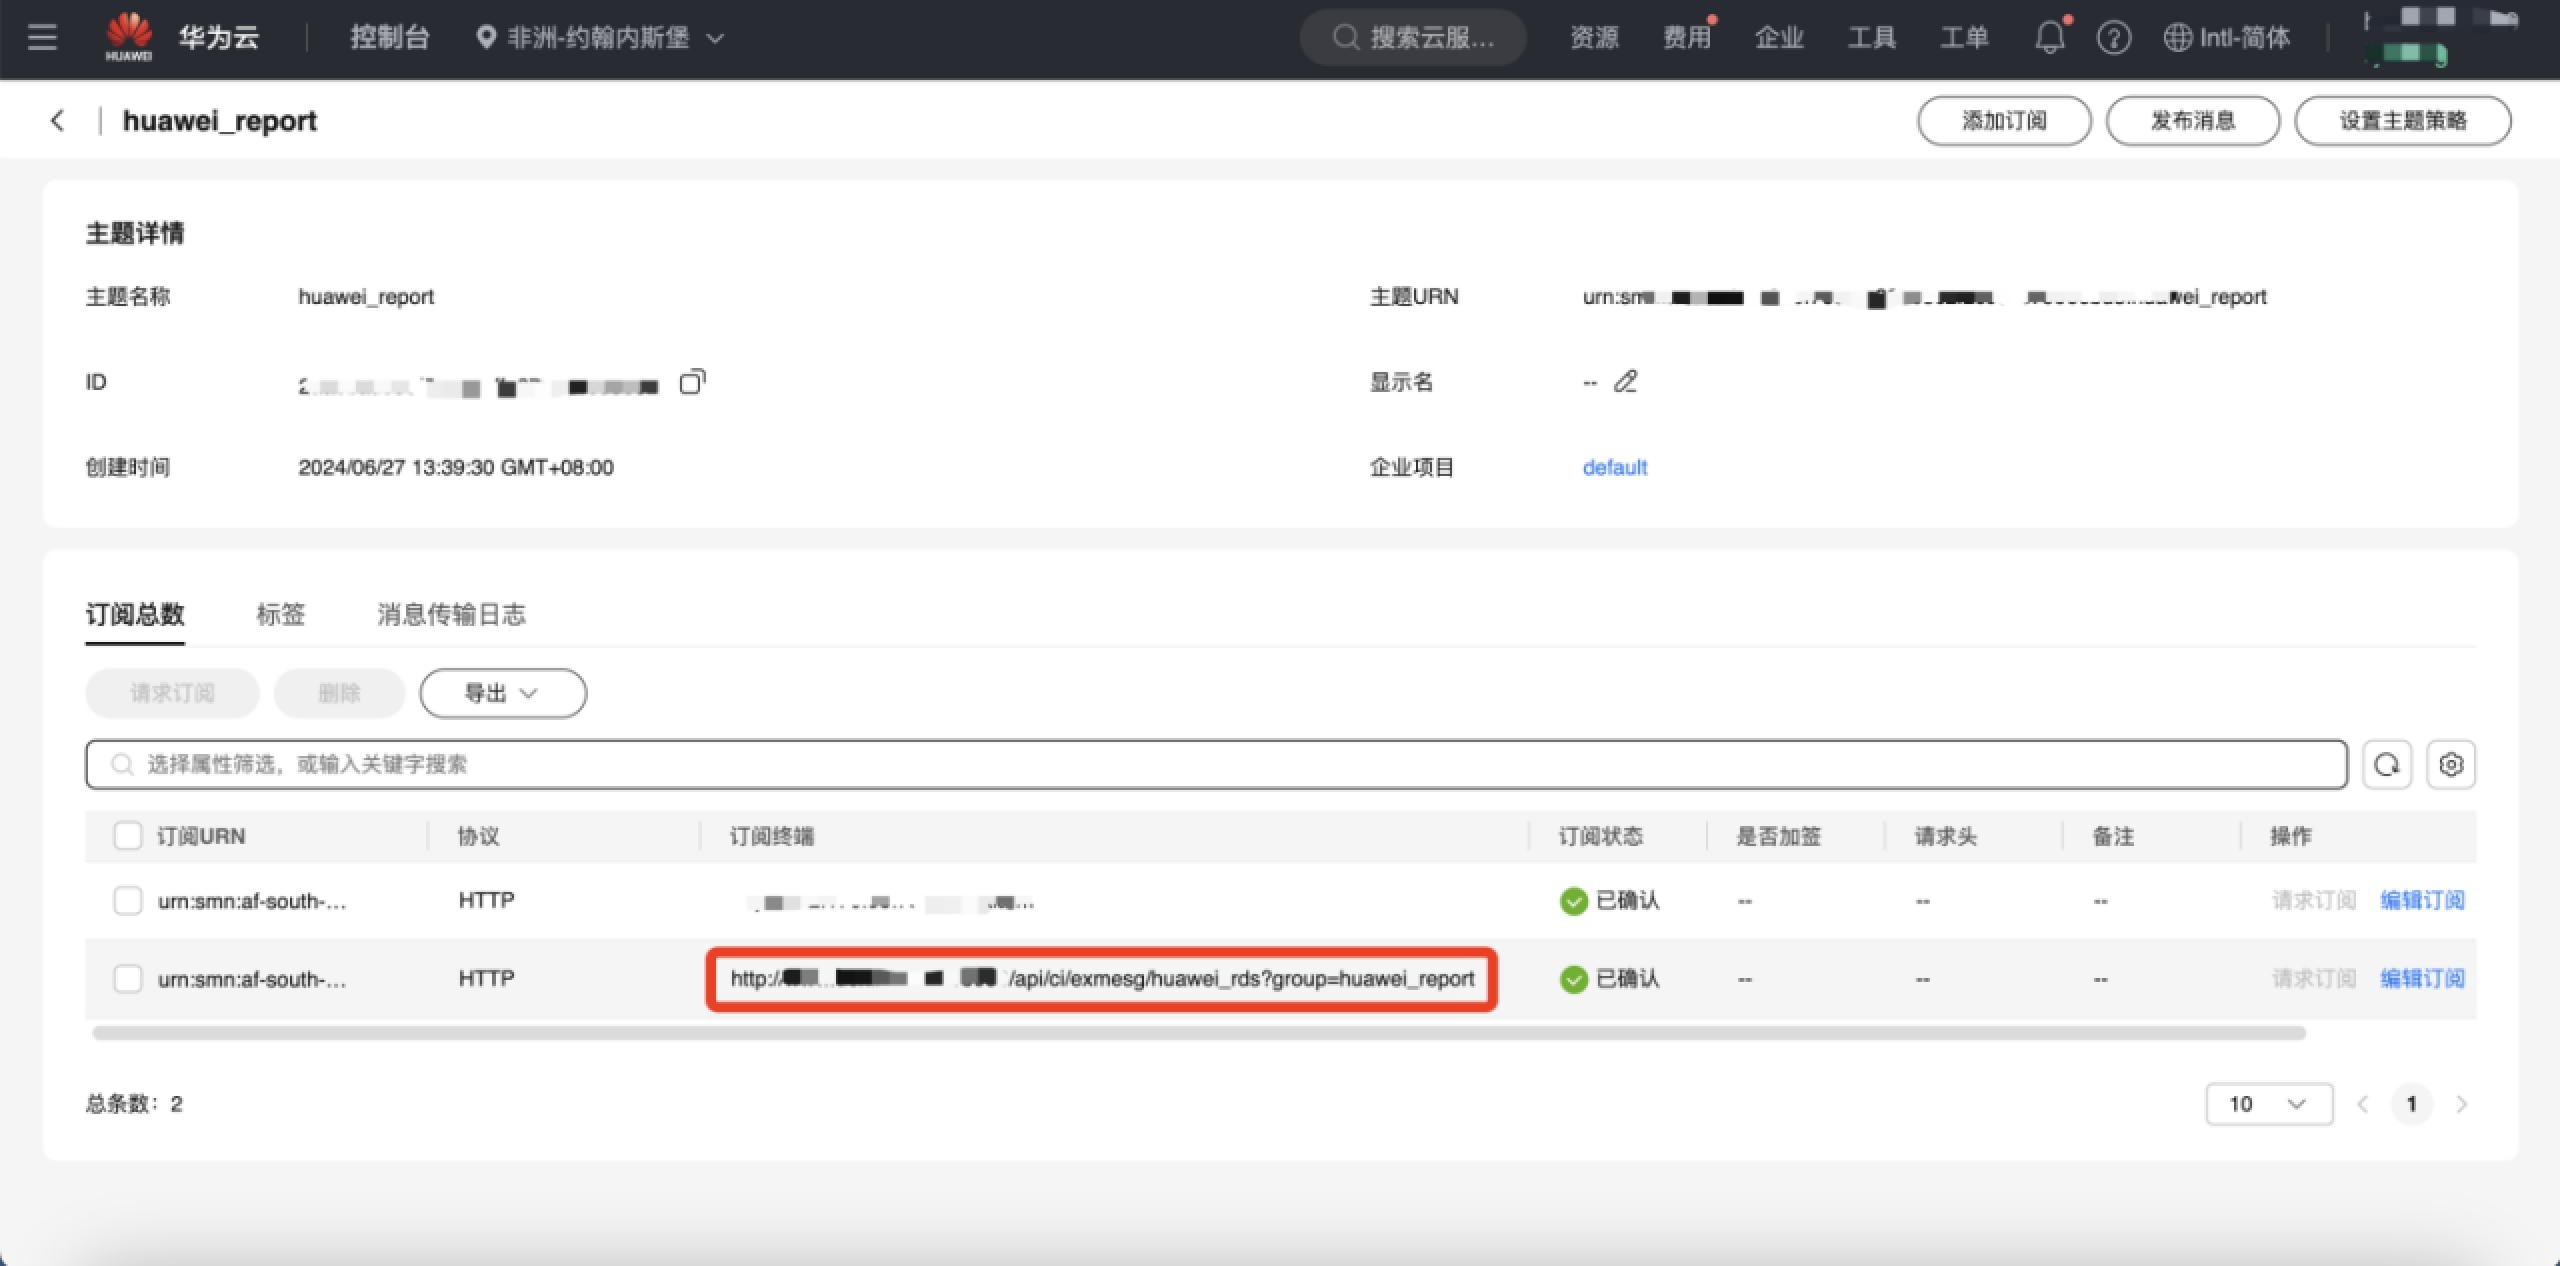Edit display name with the pencil icon
Viewport: 2560px width, 1266px height.
pyautogui.click(x=1626, y=382)
